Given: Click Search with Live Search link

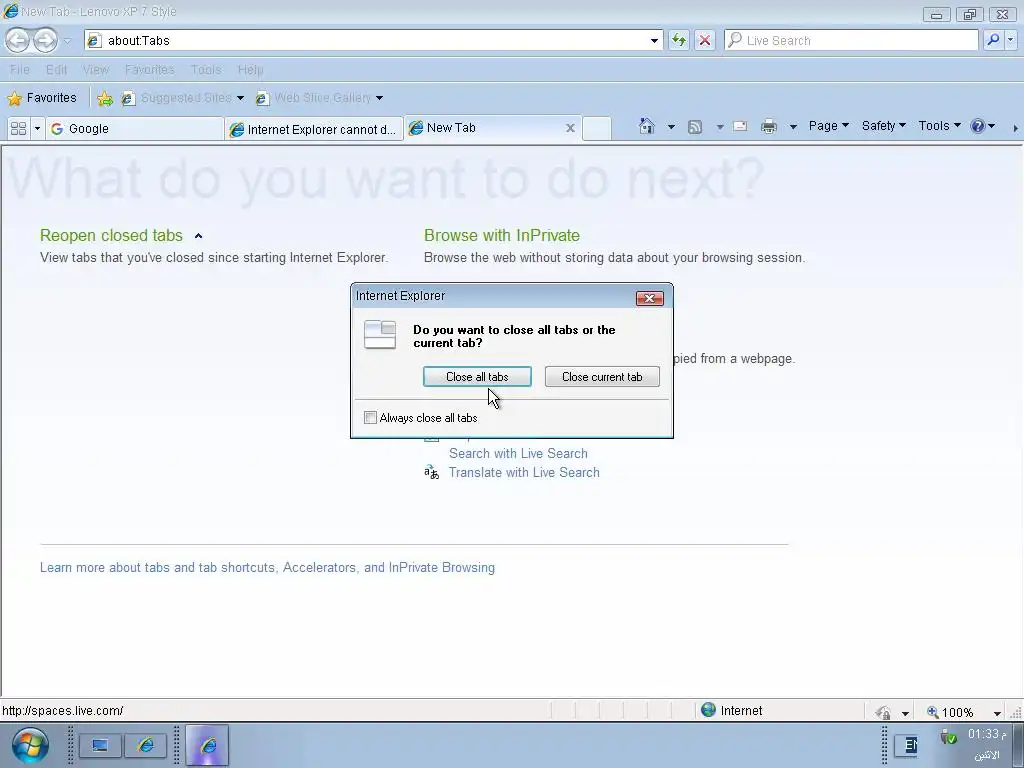Looking at the screenshot, I should click(518, 453).
